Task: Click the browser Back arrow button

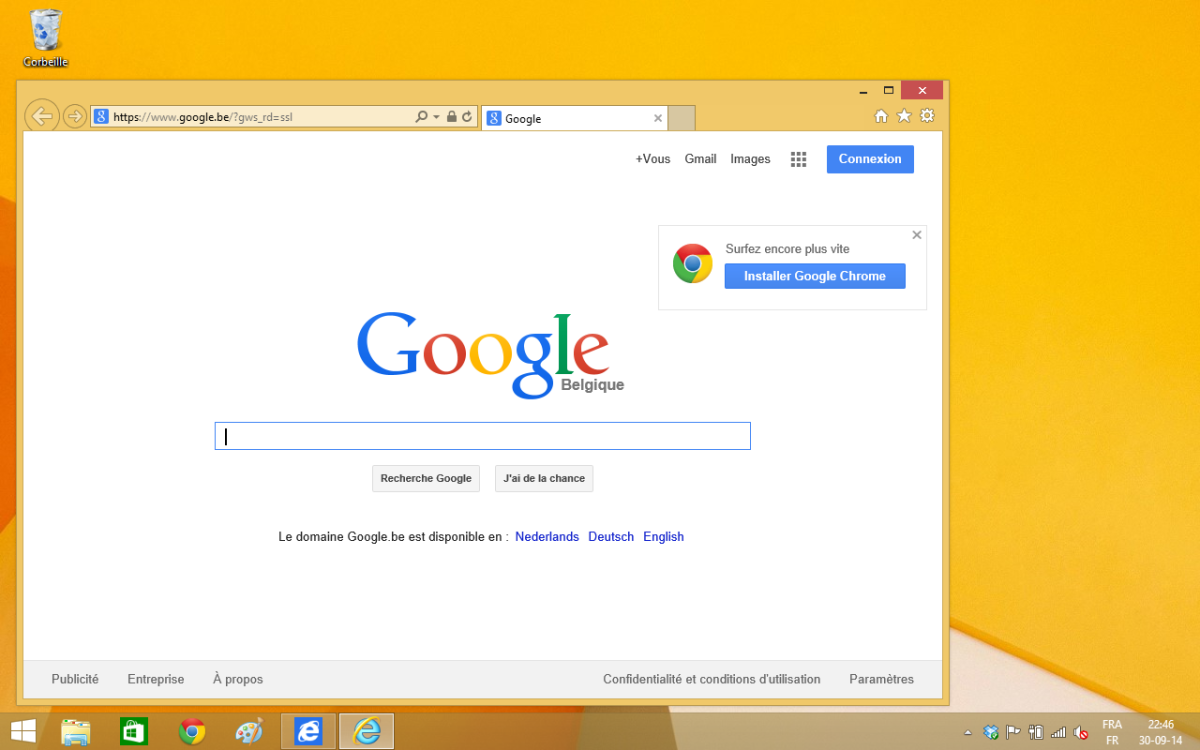Action: [41, 116]
